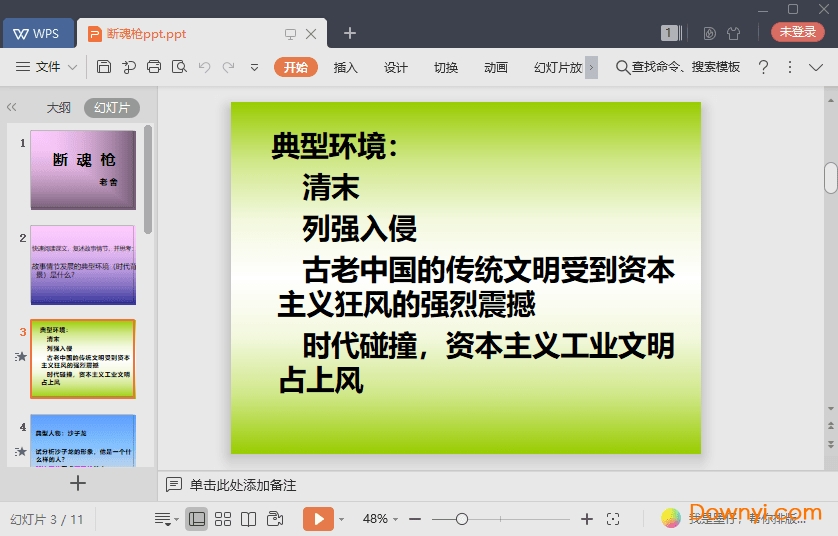
Task: Click the 未登录 login button
Action: pos(797,32)
